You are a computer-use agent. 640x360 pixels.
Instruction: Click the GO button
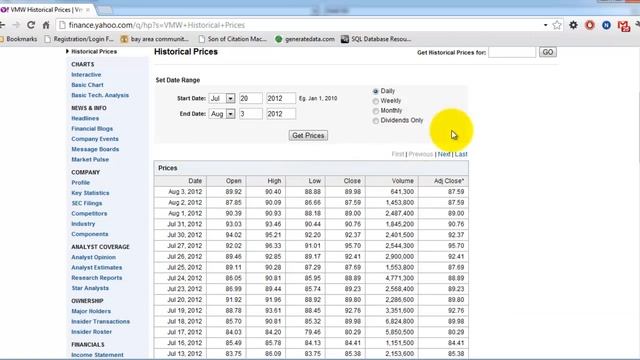point(548,52)
